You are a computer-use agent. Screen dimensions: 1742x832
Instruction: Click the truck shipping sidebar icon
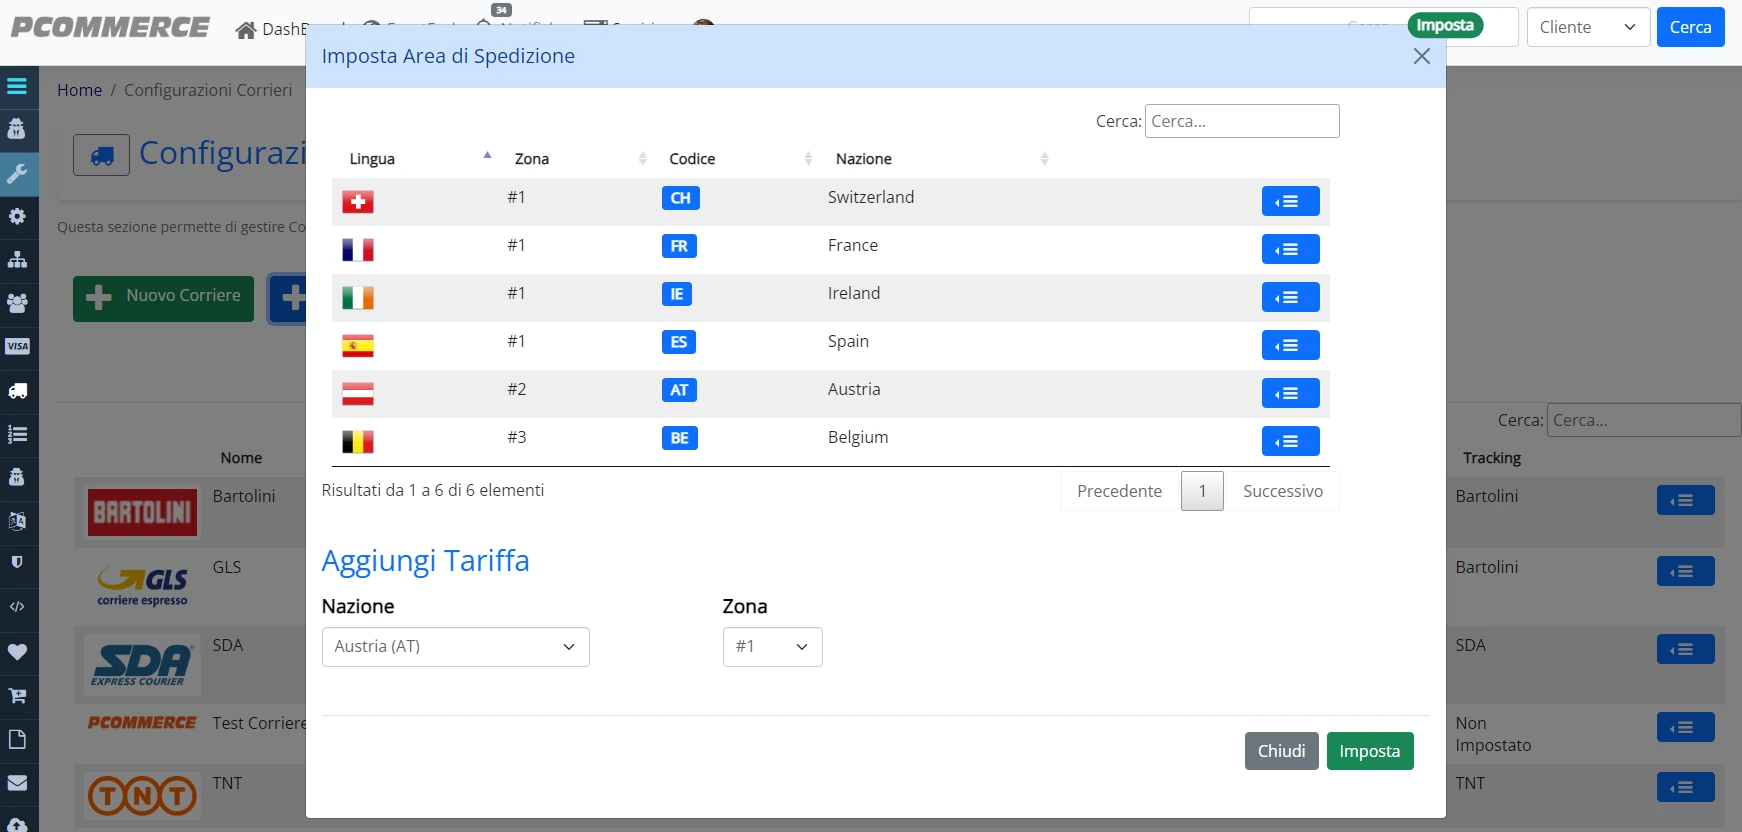point(17,391)
